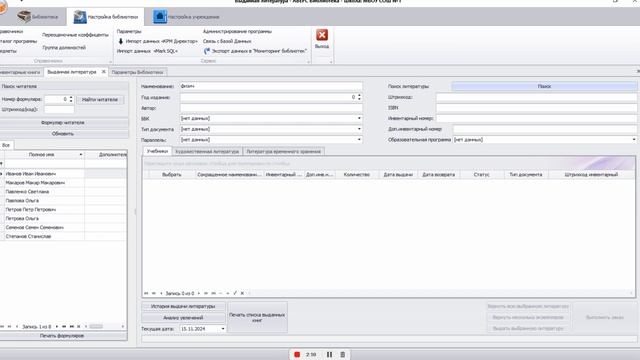Click the История выдачи литературы button
The height and width of the screenshot is (360, 640).
(x=183, y=307)
